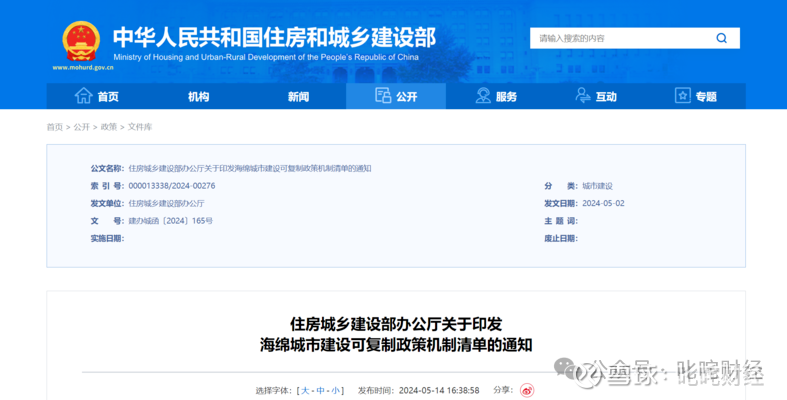Share to Weibo icon
The image size is (787, 400).
(527, 390)
